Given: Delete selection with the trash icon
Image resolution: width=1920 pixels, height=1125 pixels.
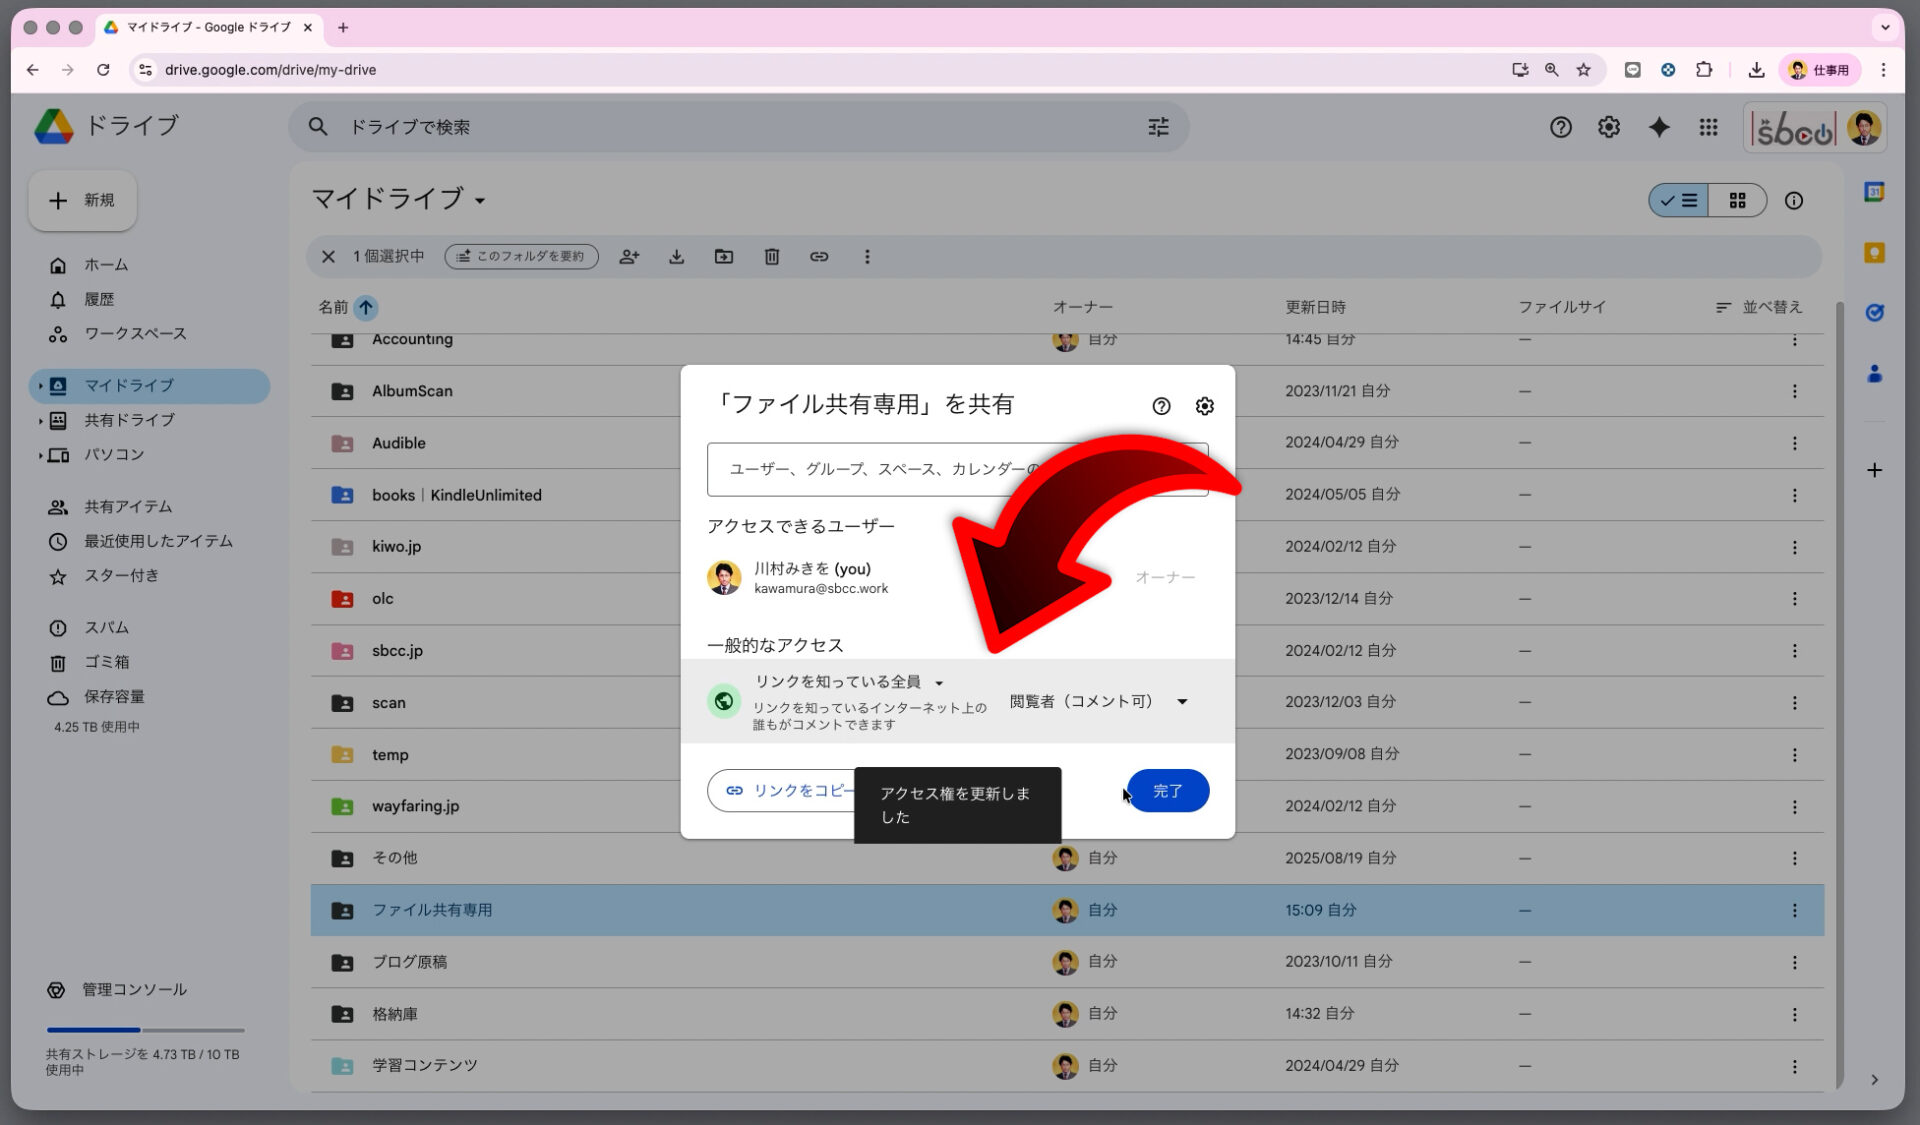Looking at the screenshot, I should (x=771, y=257).
